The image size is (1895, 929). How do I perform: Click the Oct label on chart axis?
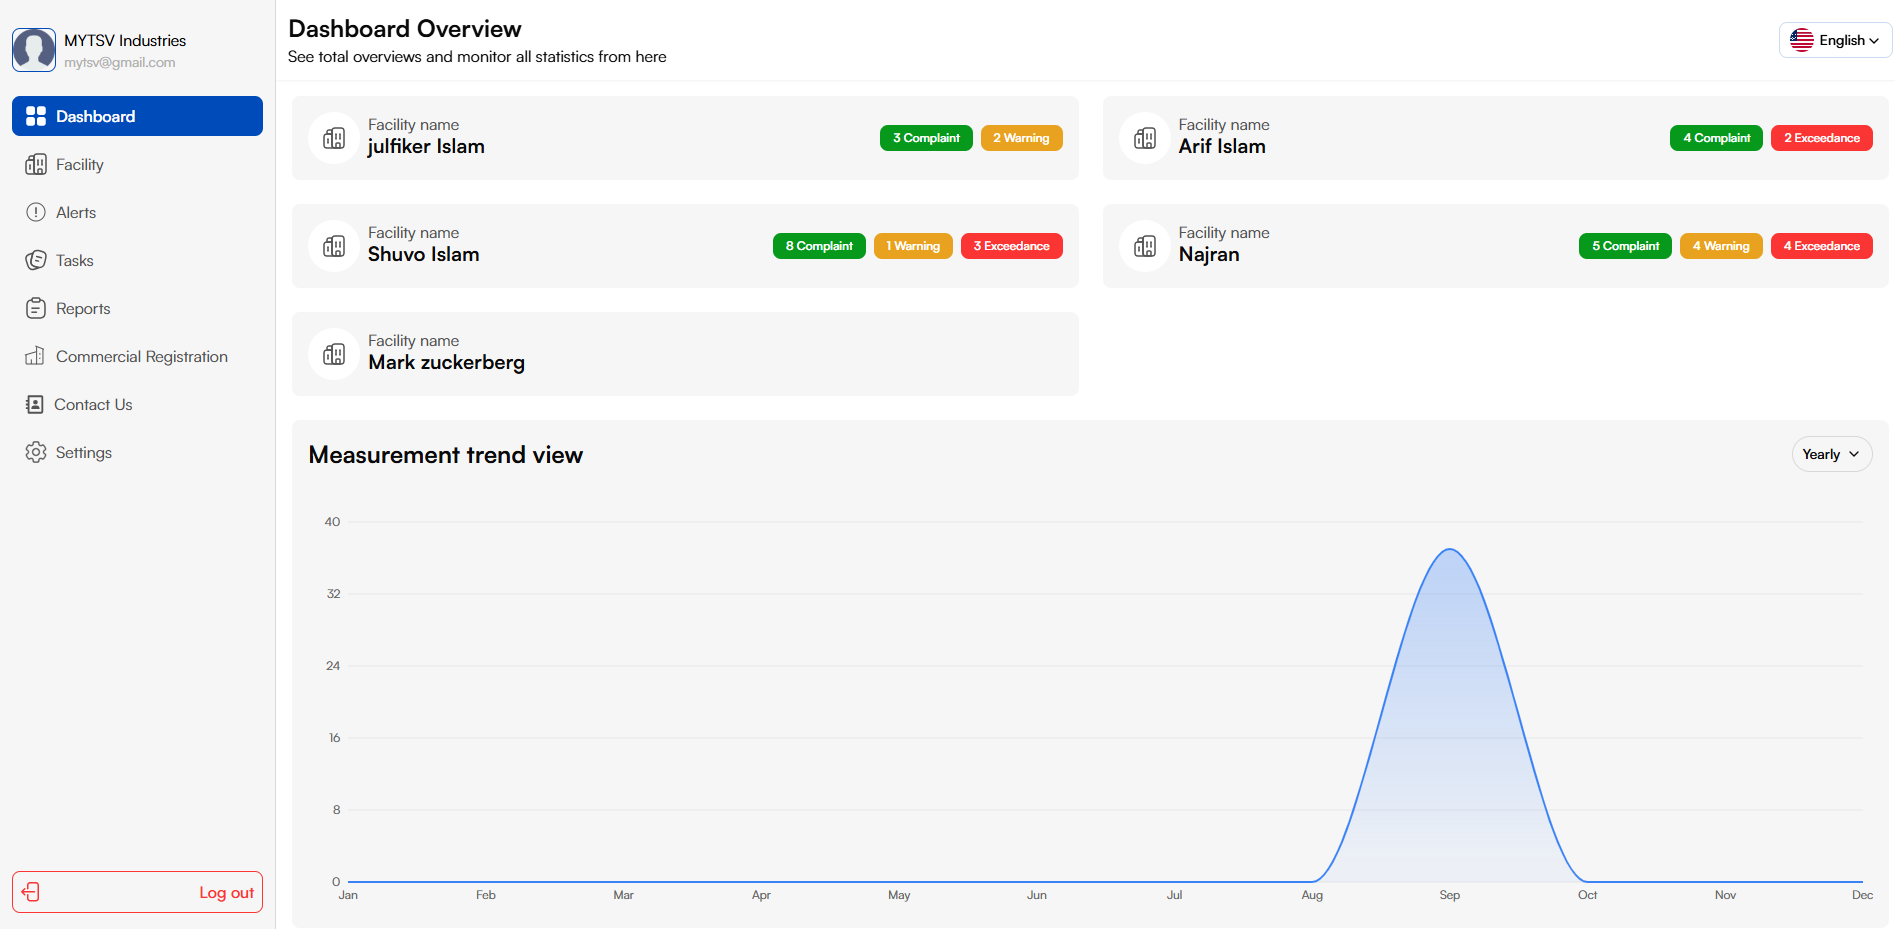pos(1587,895)
